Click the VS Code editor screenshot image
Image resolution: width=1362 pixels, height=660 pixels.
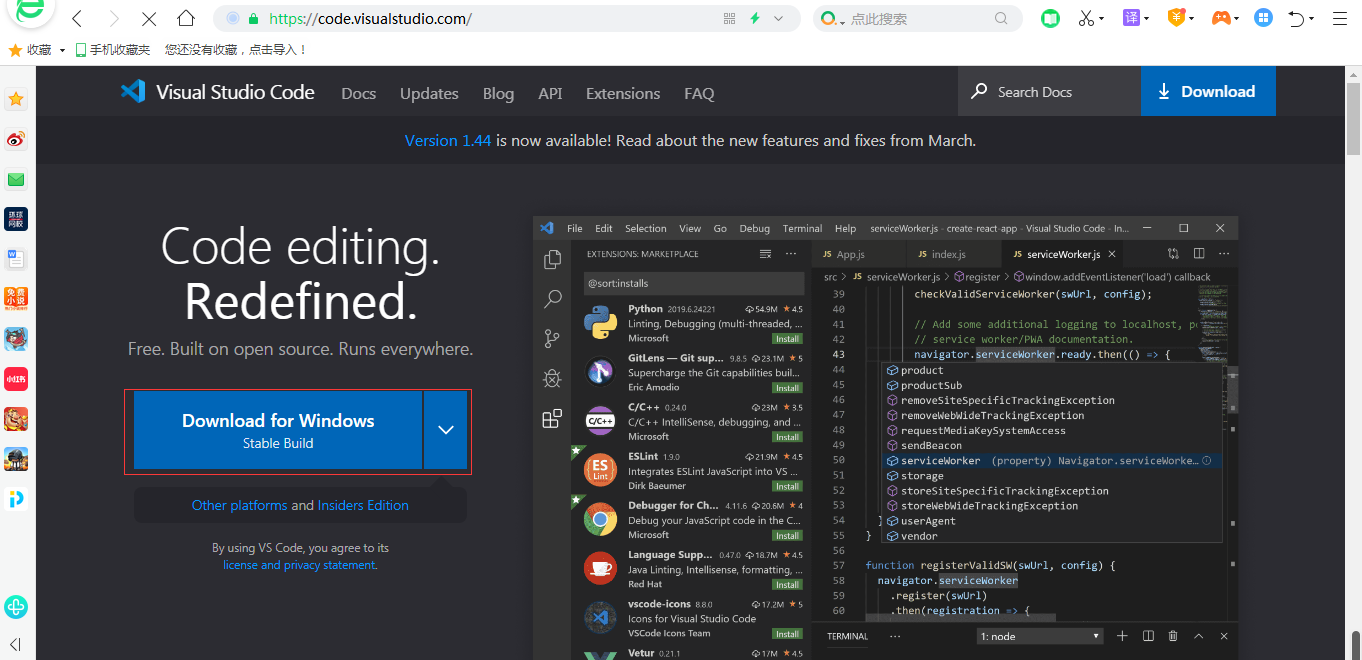point(886,438)
